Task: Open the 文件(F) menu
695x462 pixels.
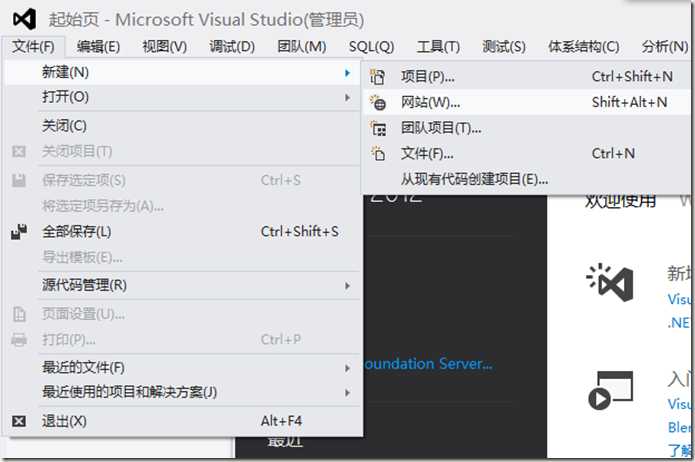Action: coord(33,47)
